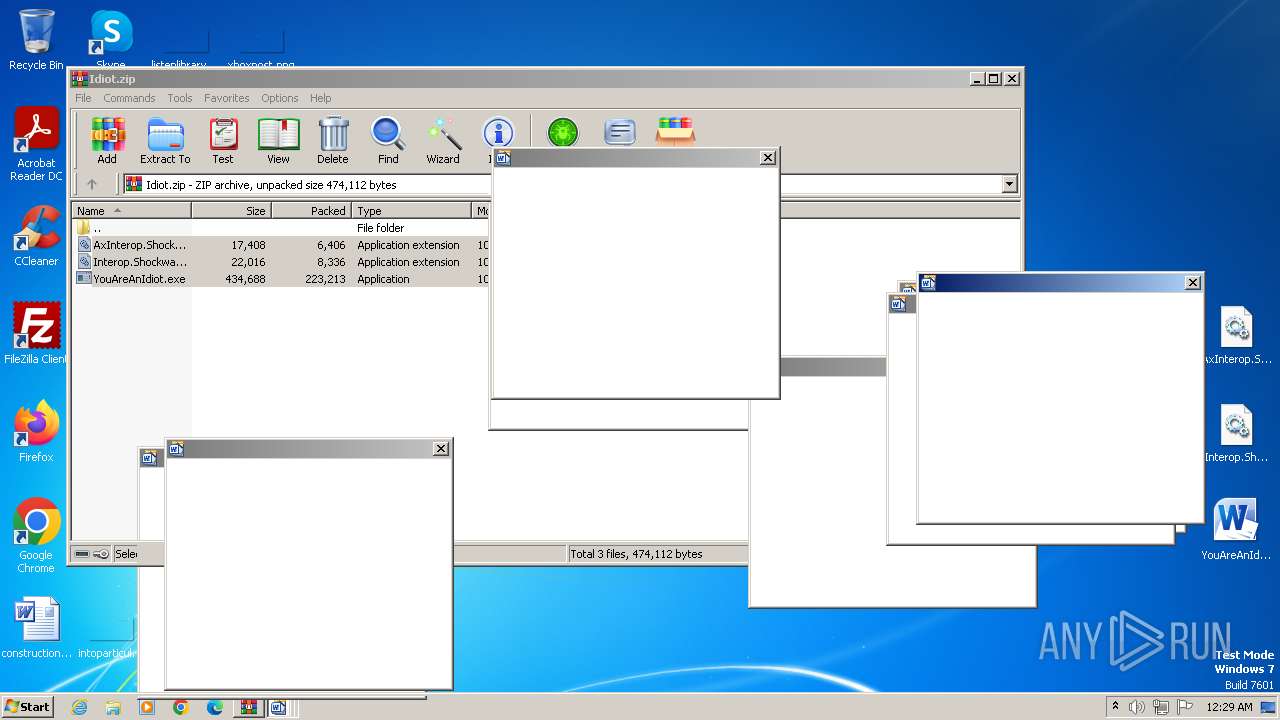Click the Delete trash can icon
The height and width of the screenshot is (720, 1280).
click(333, 141)
